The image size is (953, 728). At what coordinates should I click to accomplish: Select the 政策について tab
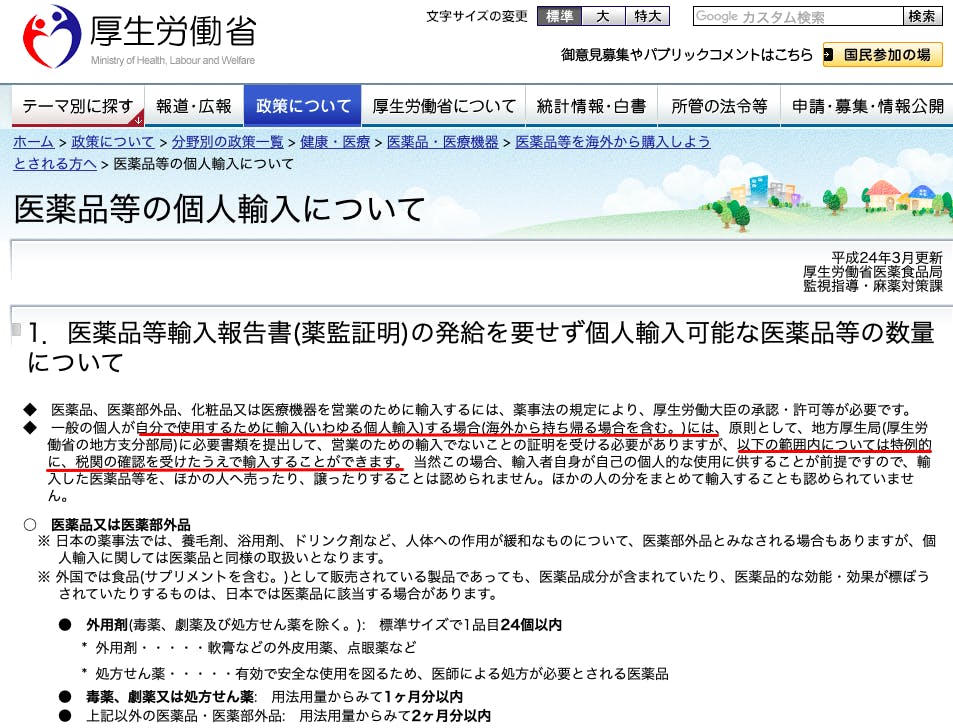303,106
